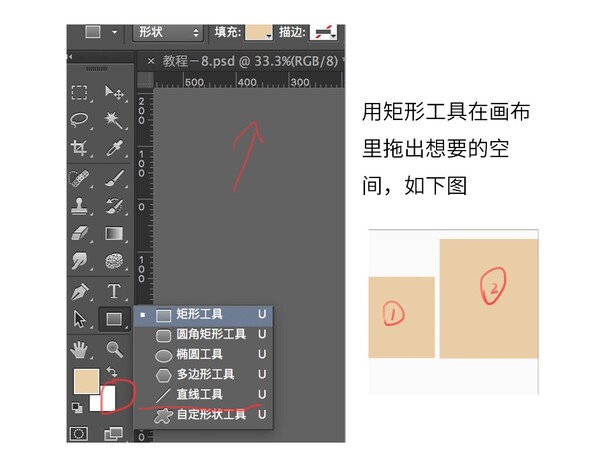This screenshot has width=600, height=452.
Task: Choose 多边形工具 from the flyout
Action: (203, 375)
